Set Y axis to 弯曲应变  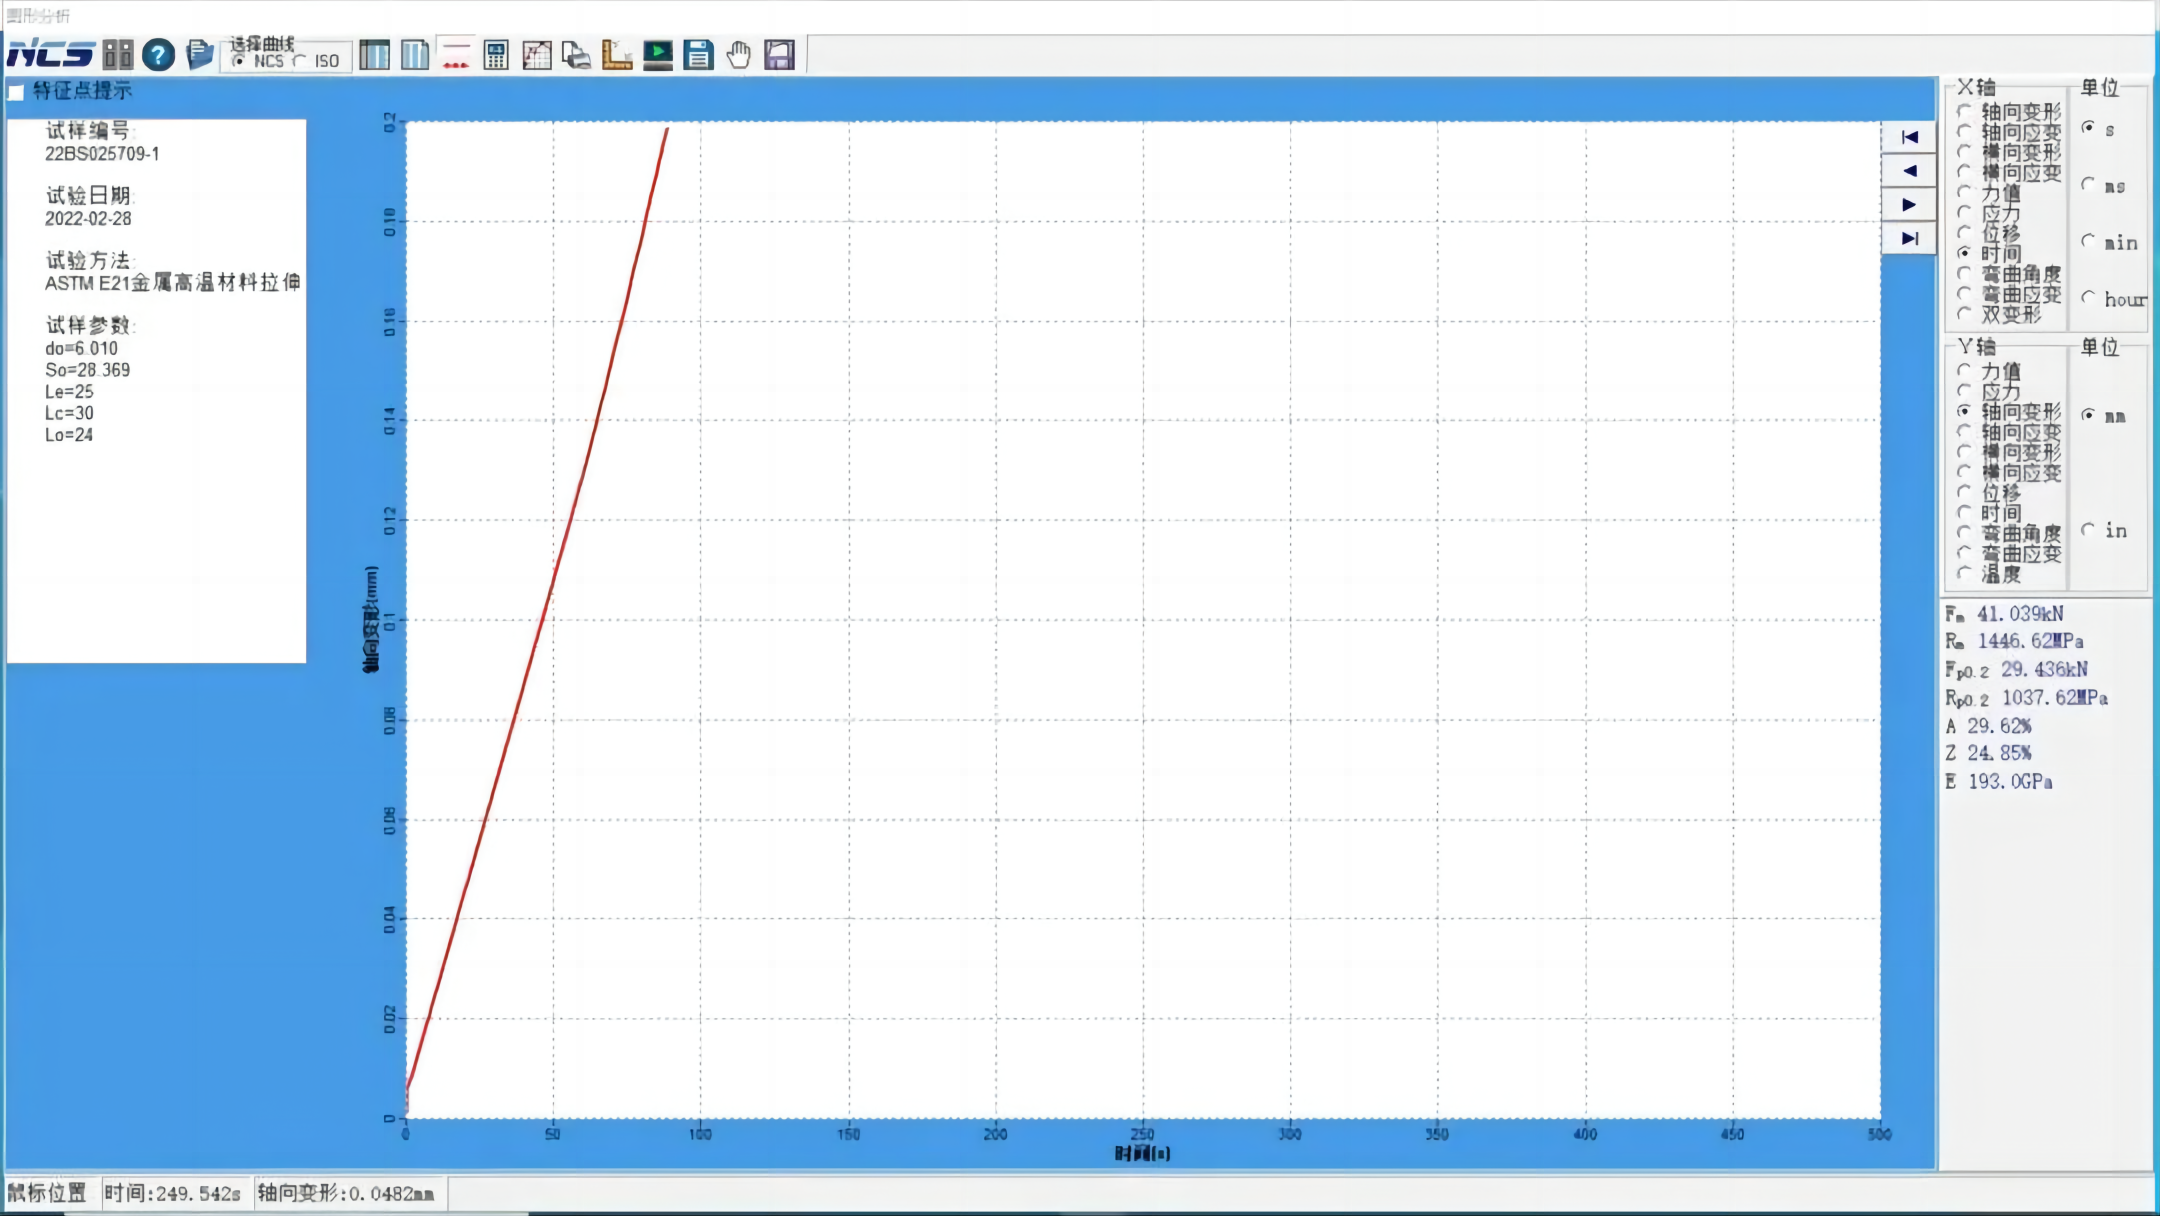point(1964,552)
